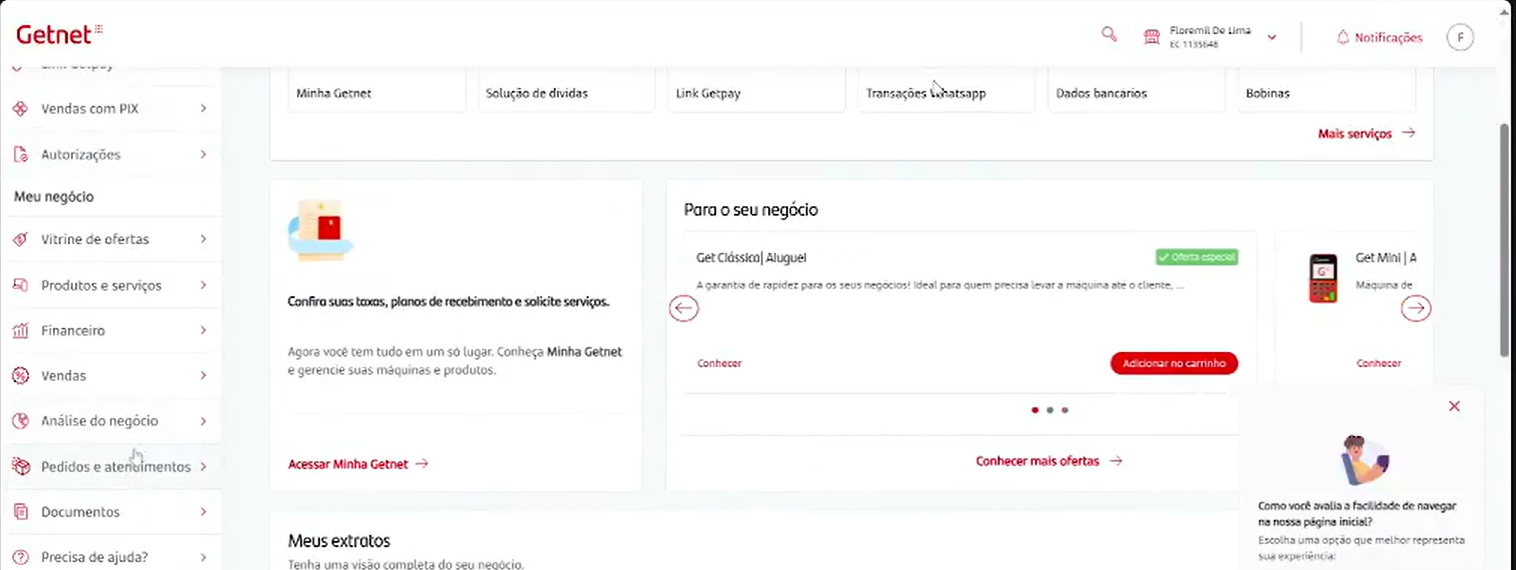Screen dimensions: 1516x570
Task: Close the survey popup with X
Action: 1454,406
